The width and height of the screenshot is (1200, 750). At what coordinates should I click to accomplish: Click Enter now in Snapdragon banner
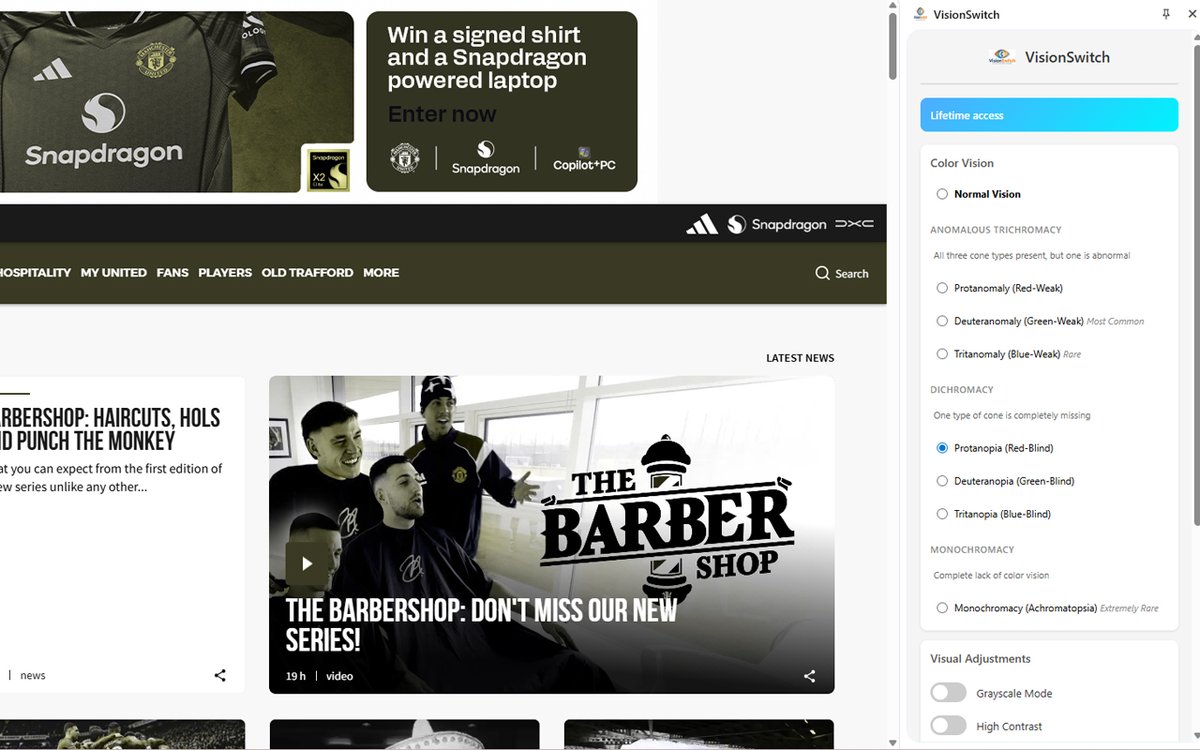[442, 114]
